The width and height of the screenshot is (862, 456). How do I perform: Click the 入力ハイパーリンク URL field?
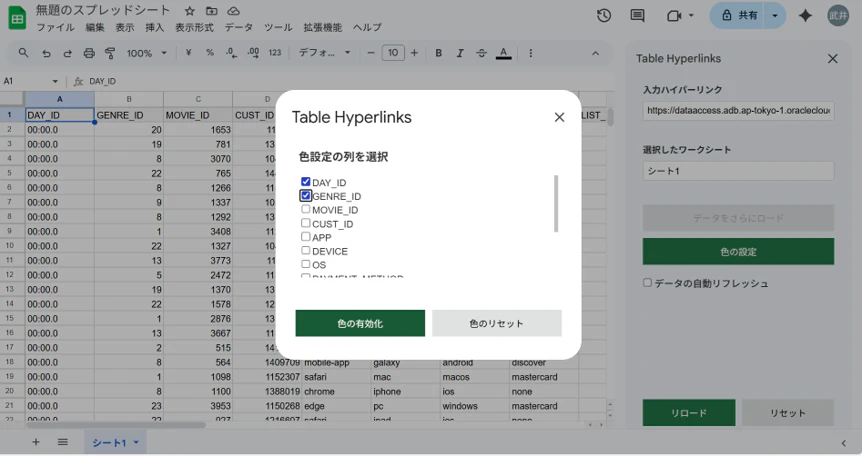[x=738, y=111]
